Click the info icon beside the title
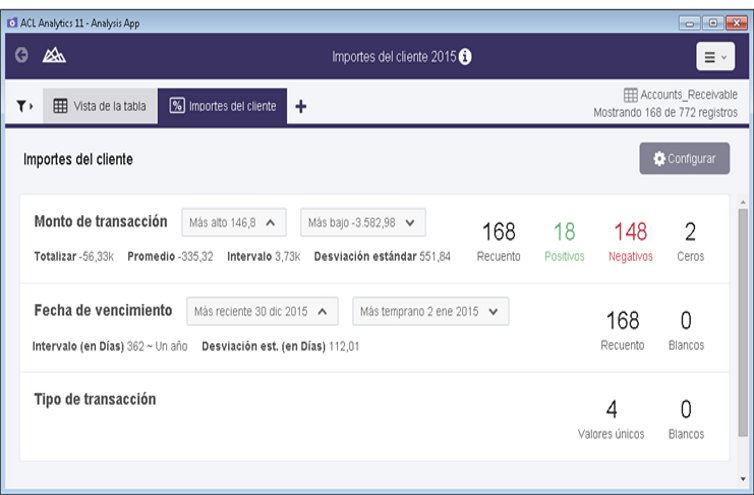The image size is (754, 495). pos(465,57)
